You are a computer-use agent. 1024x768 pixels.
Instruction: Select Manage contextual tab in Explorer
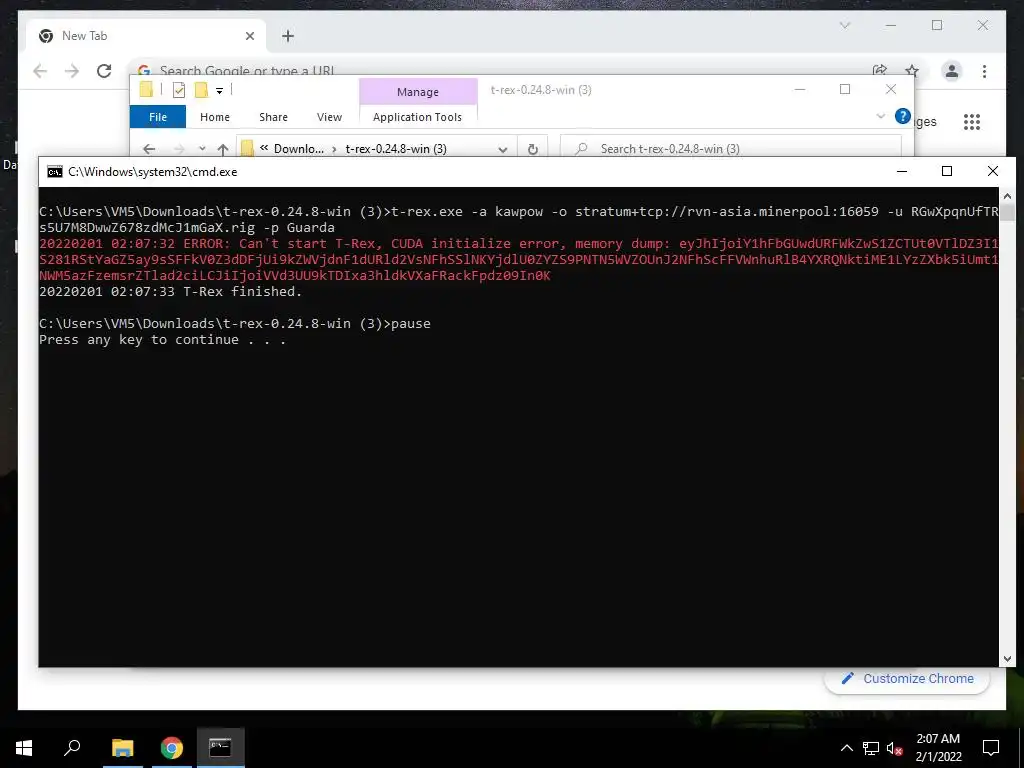tap(418, 92)
